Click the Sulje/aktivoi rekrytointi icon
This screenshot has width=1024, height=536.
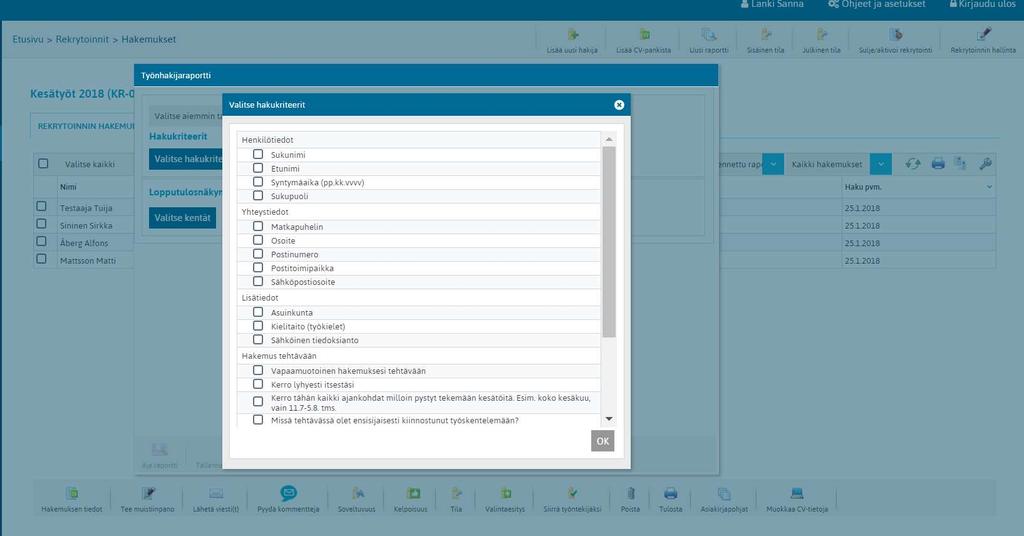[896, 35]
